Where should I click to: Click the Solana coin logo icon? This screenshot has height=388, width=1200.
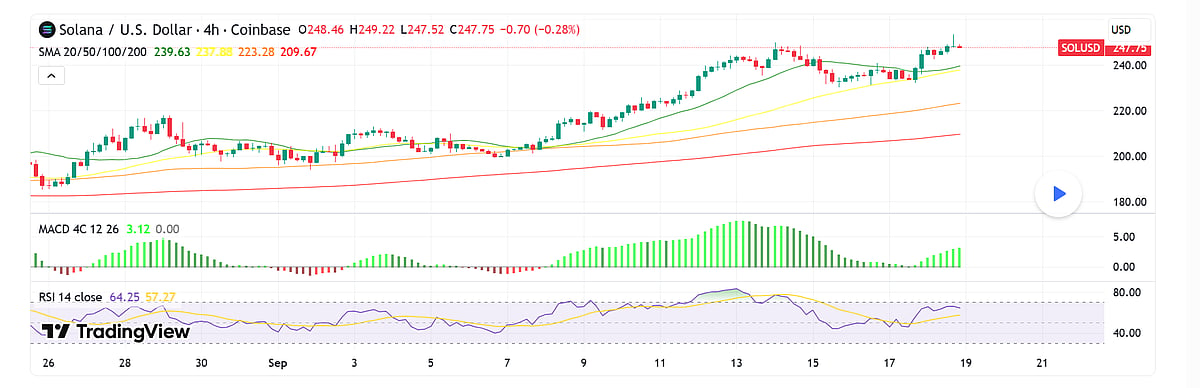pyautogui.click(x=47, y=31)
